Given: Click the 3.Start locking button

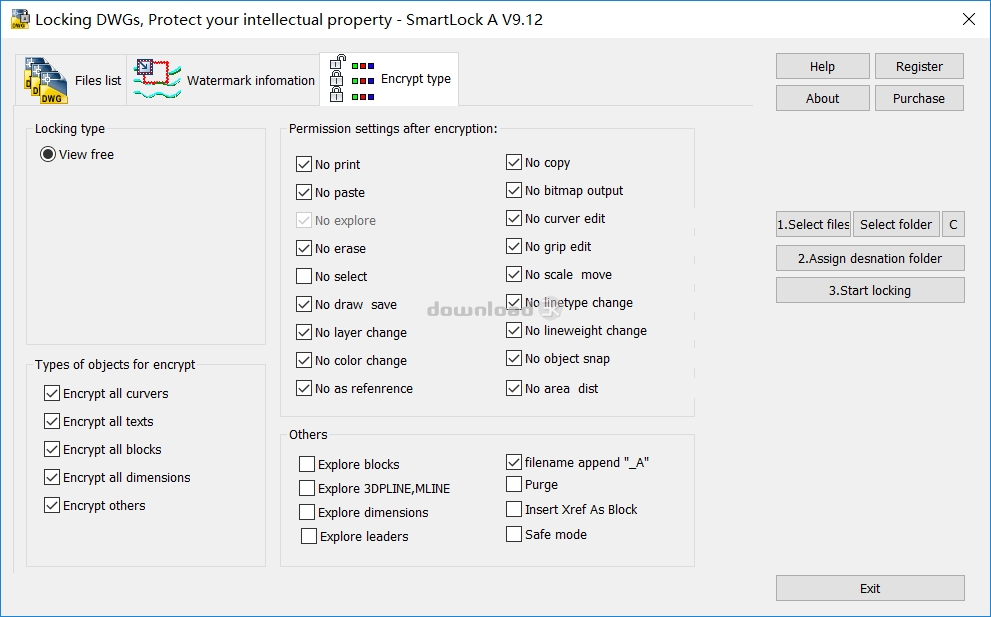Looking at the screenshot, I should [x=870, y=290].
